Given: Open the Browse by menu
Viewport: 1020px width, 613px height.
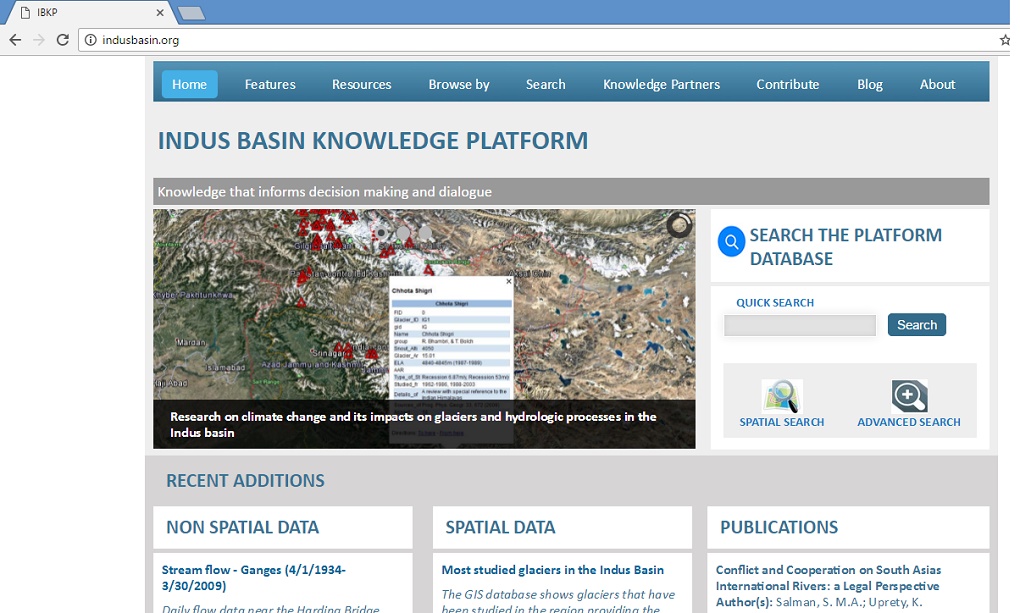Looking at the screenshot, I should [459, 84].
